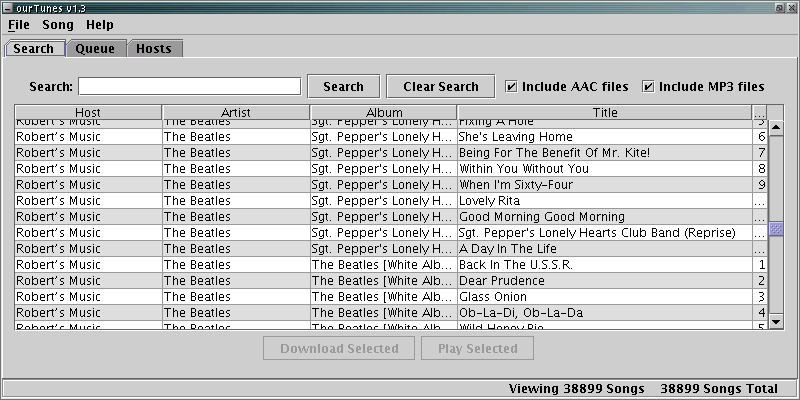Open the File menu
800x400 pixels.
click(19, 25)
